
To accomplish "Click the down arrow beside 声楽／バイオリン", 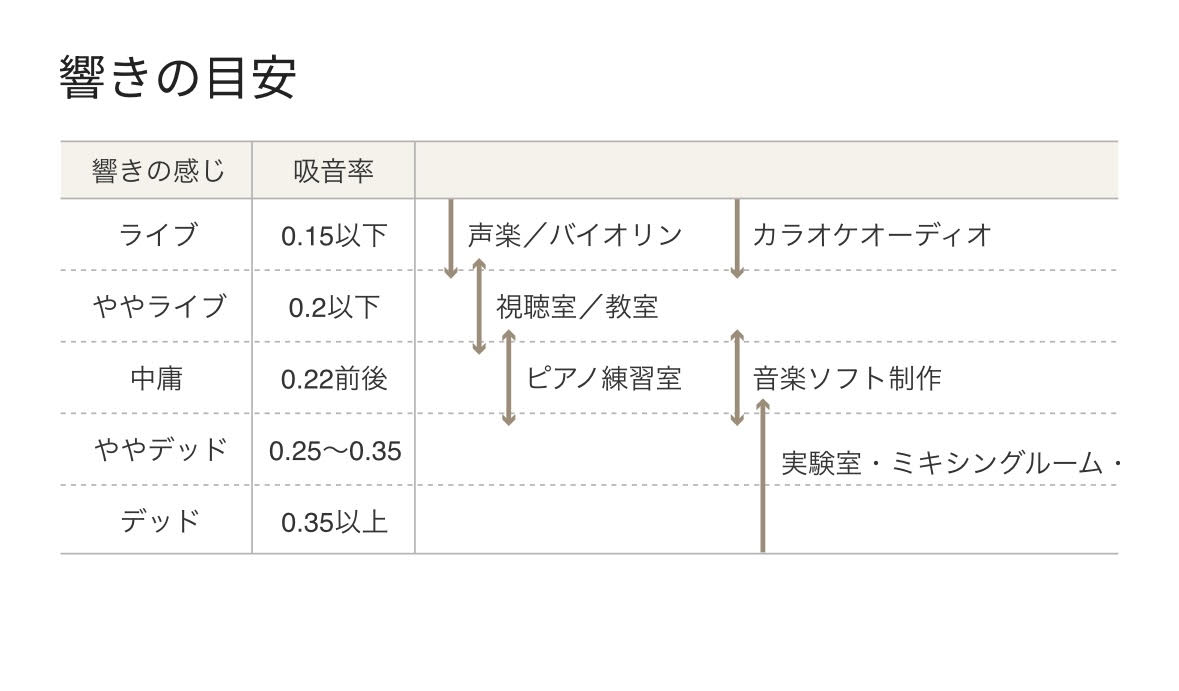I will pos(450,238).
